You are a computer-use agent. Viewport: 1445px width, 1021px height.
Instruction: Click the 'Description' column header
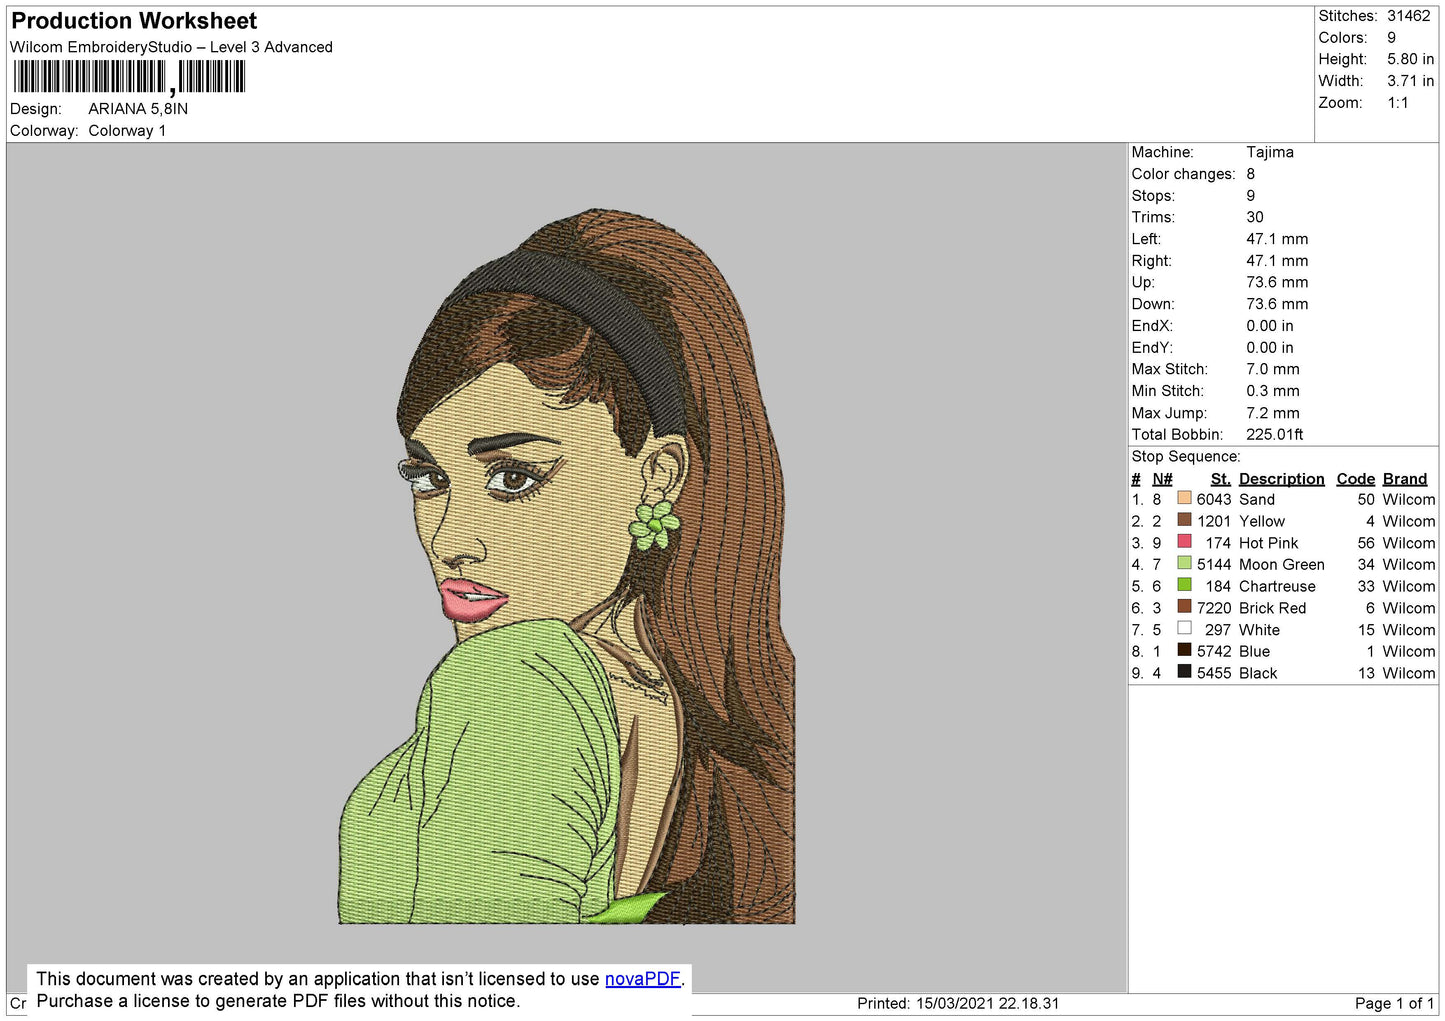click(x=1281, y=479)
